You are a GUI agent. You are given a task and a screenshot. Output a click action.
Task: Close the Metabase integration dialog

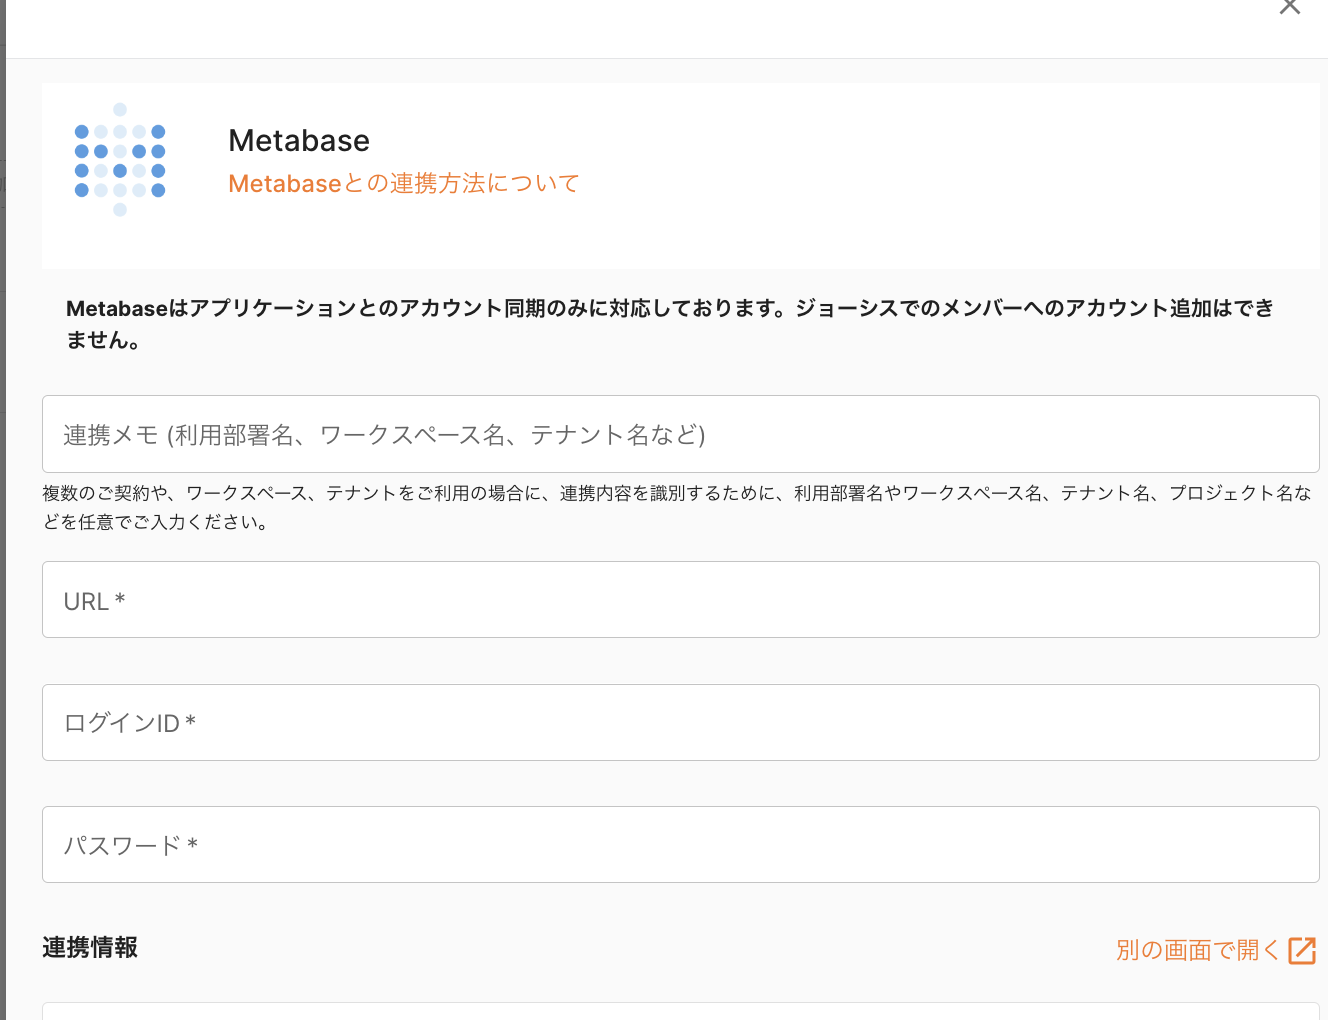[1289, 8]
